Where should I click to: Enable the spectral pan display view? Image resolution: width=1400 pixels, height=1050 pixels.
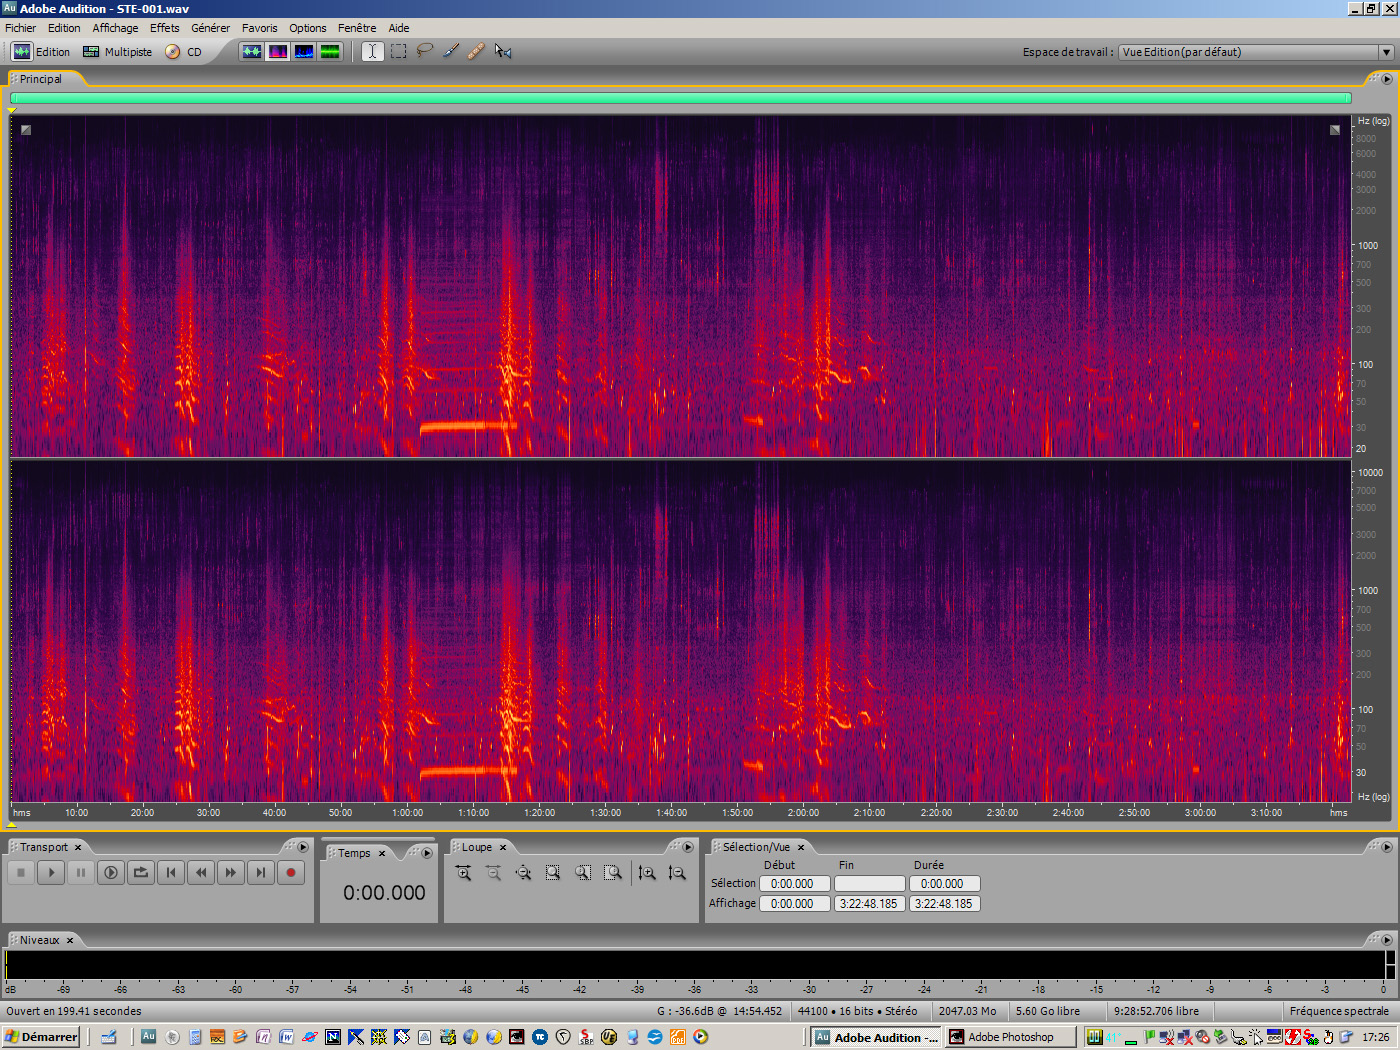point(303,51)
